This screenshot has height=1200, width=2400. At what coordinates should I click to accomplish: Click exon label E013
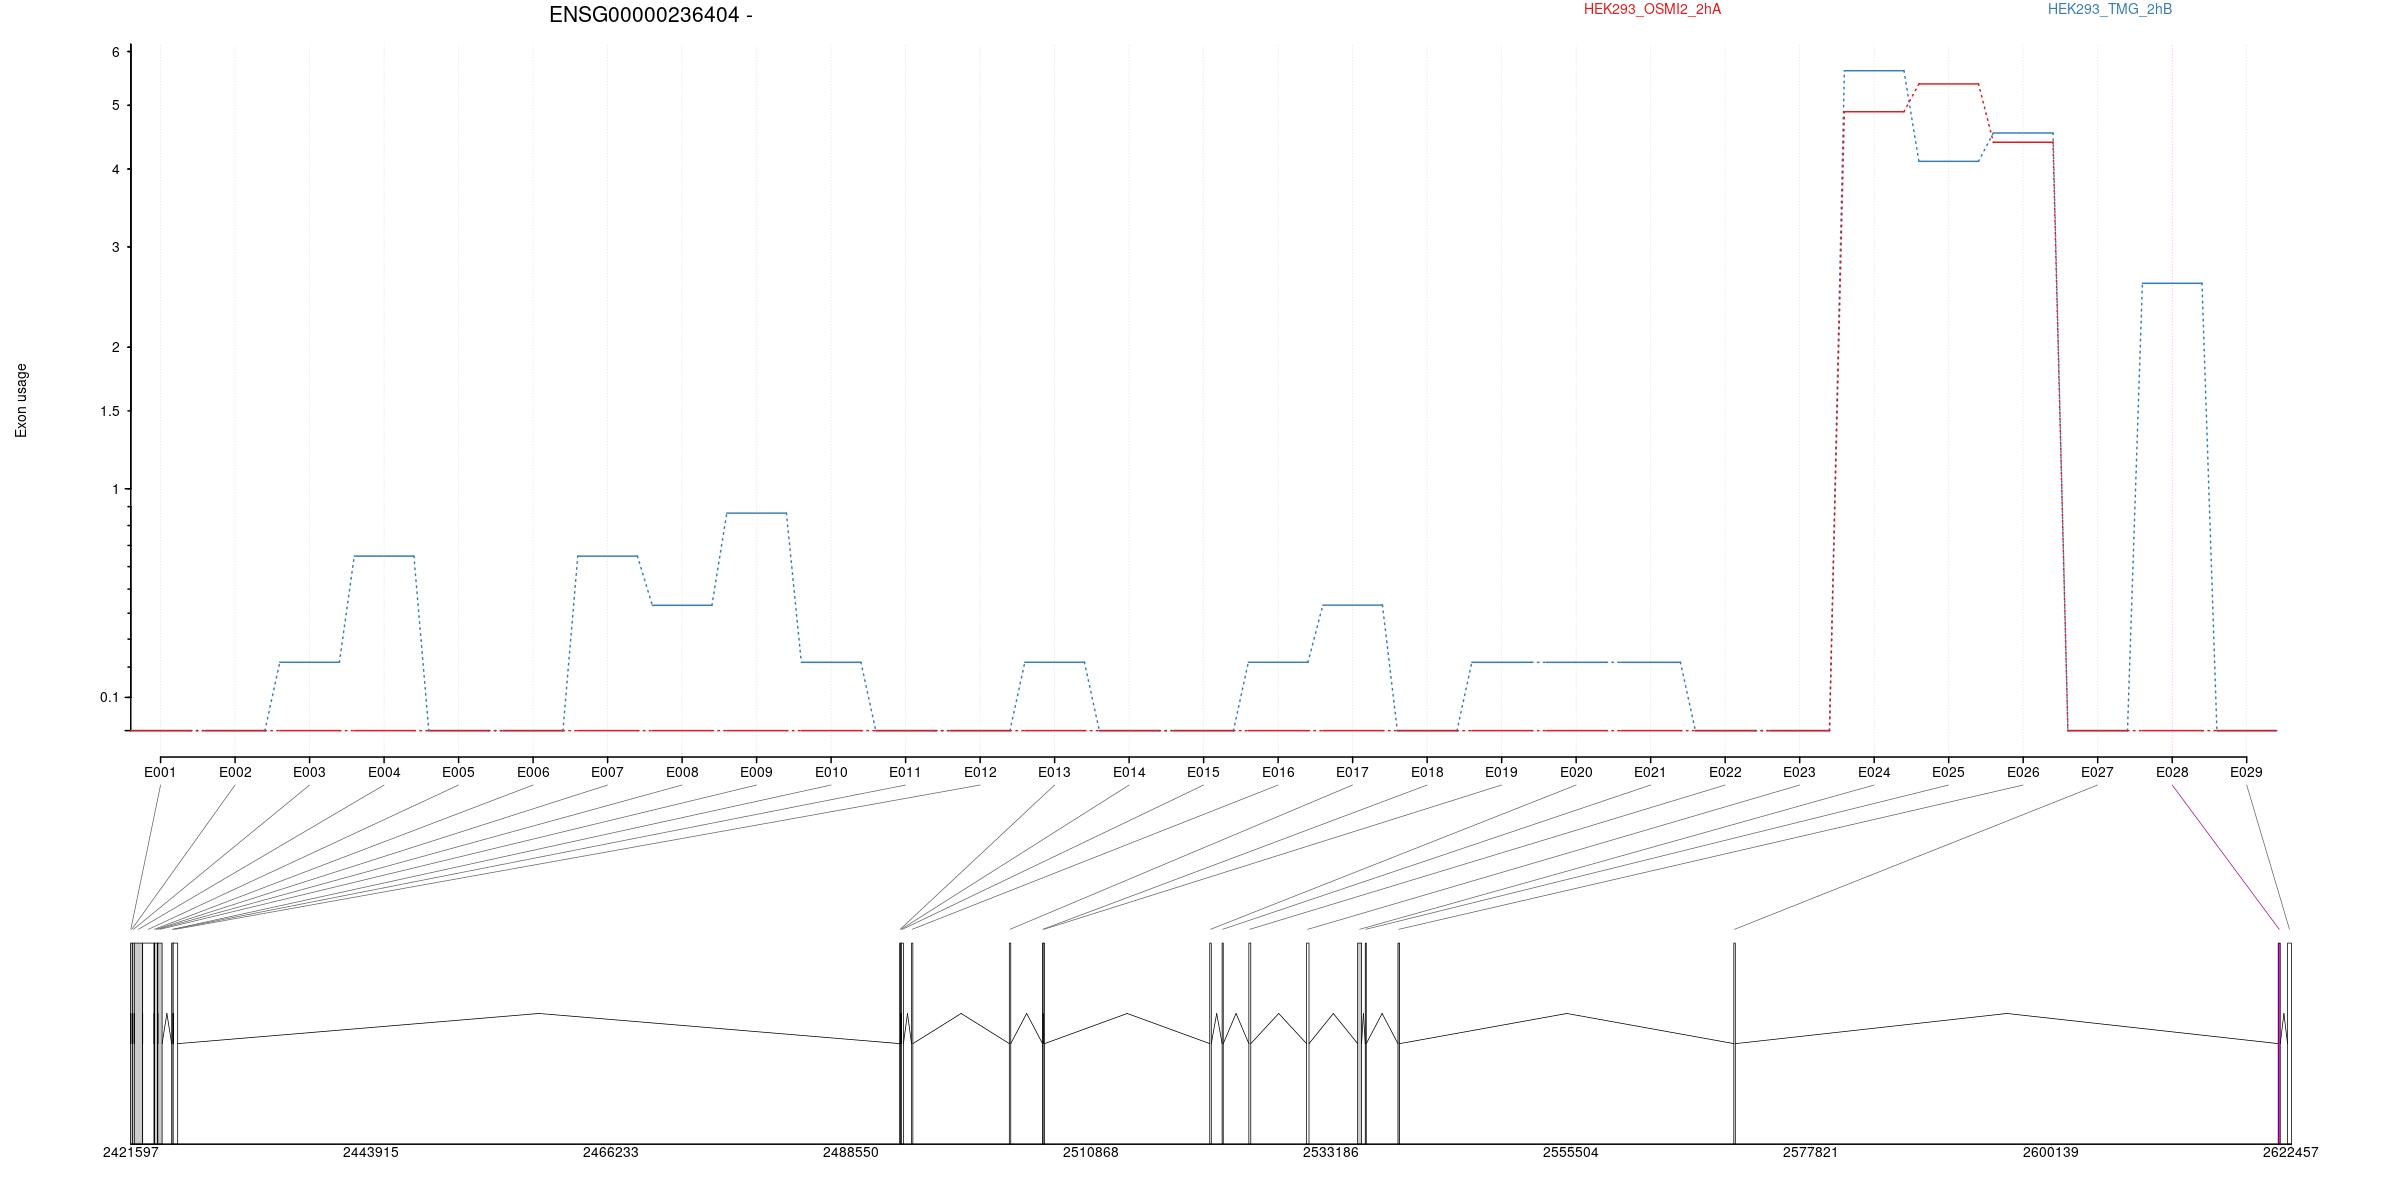(1054, 772)
